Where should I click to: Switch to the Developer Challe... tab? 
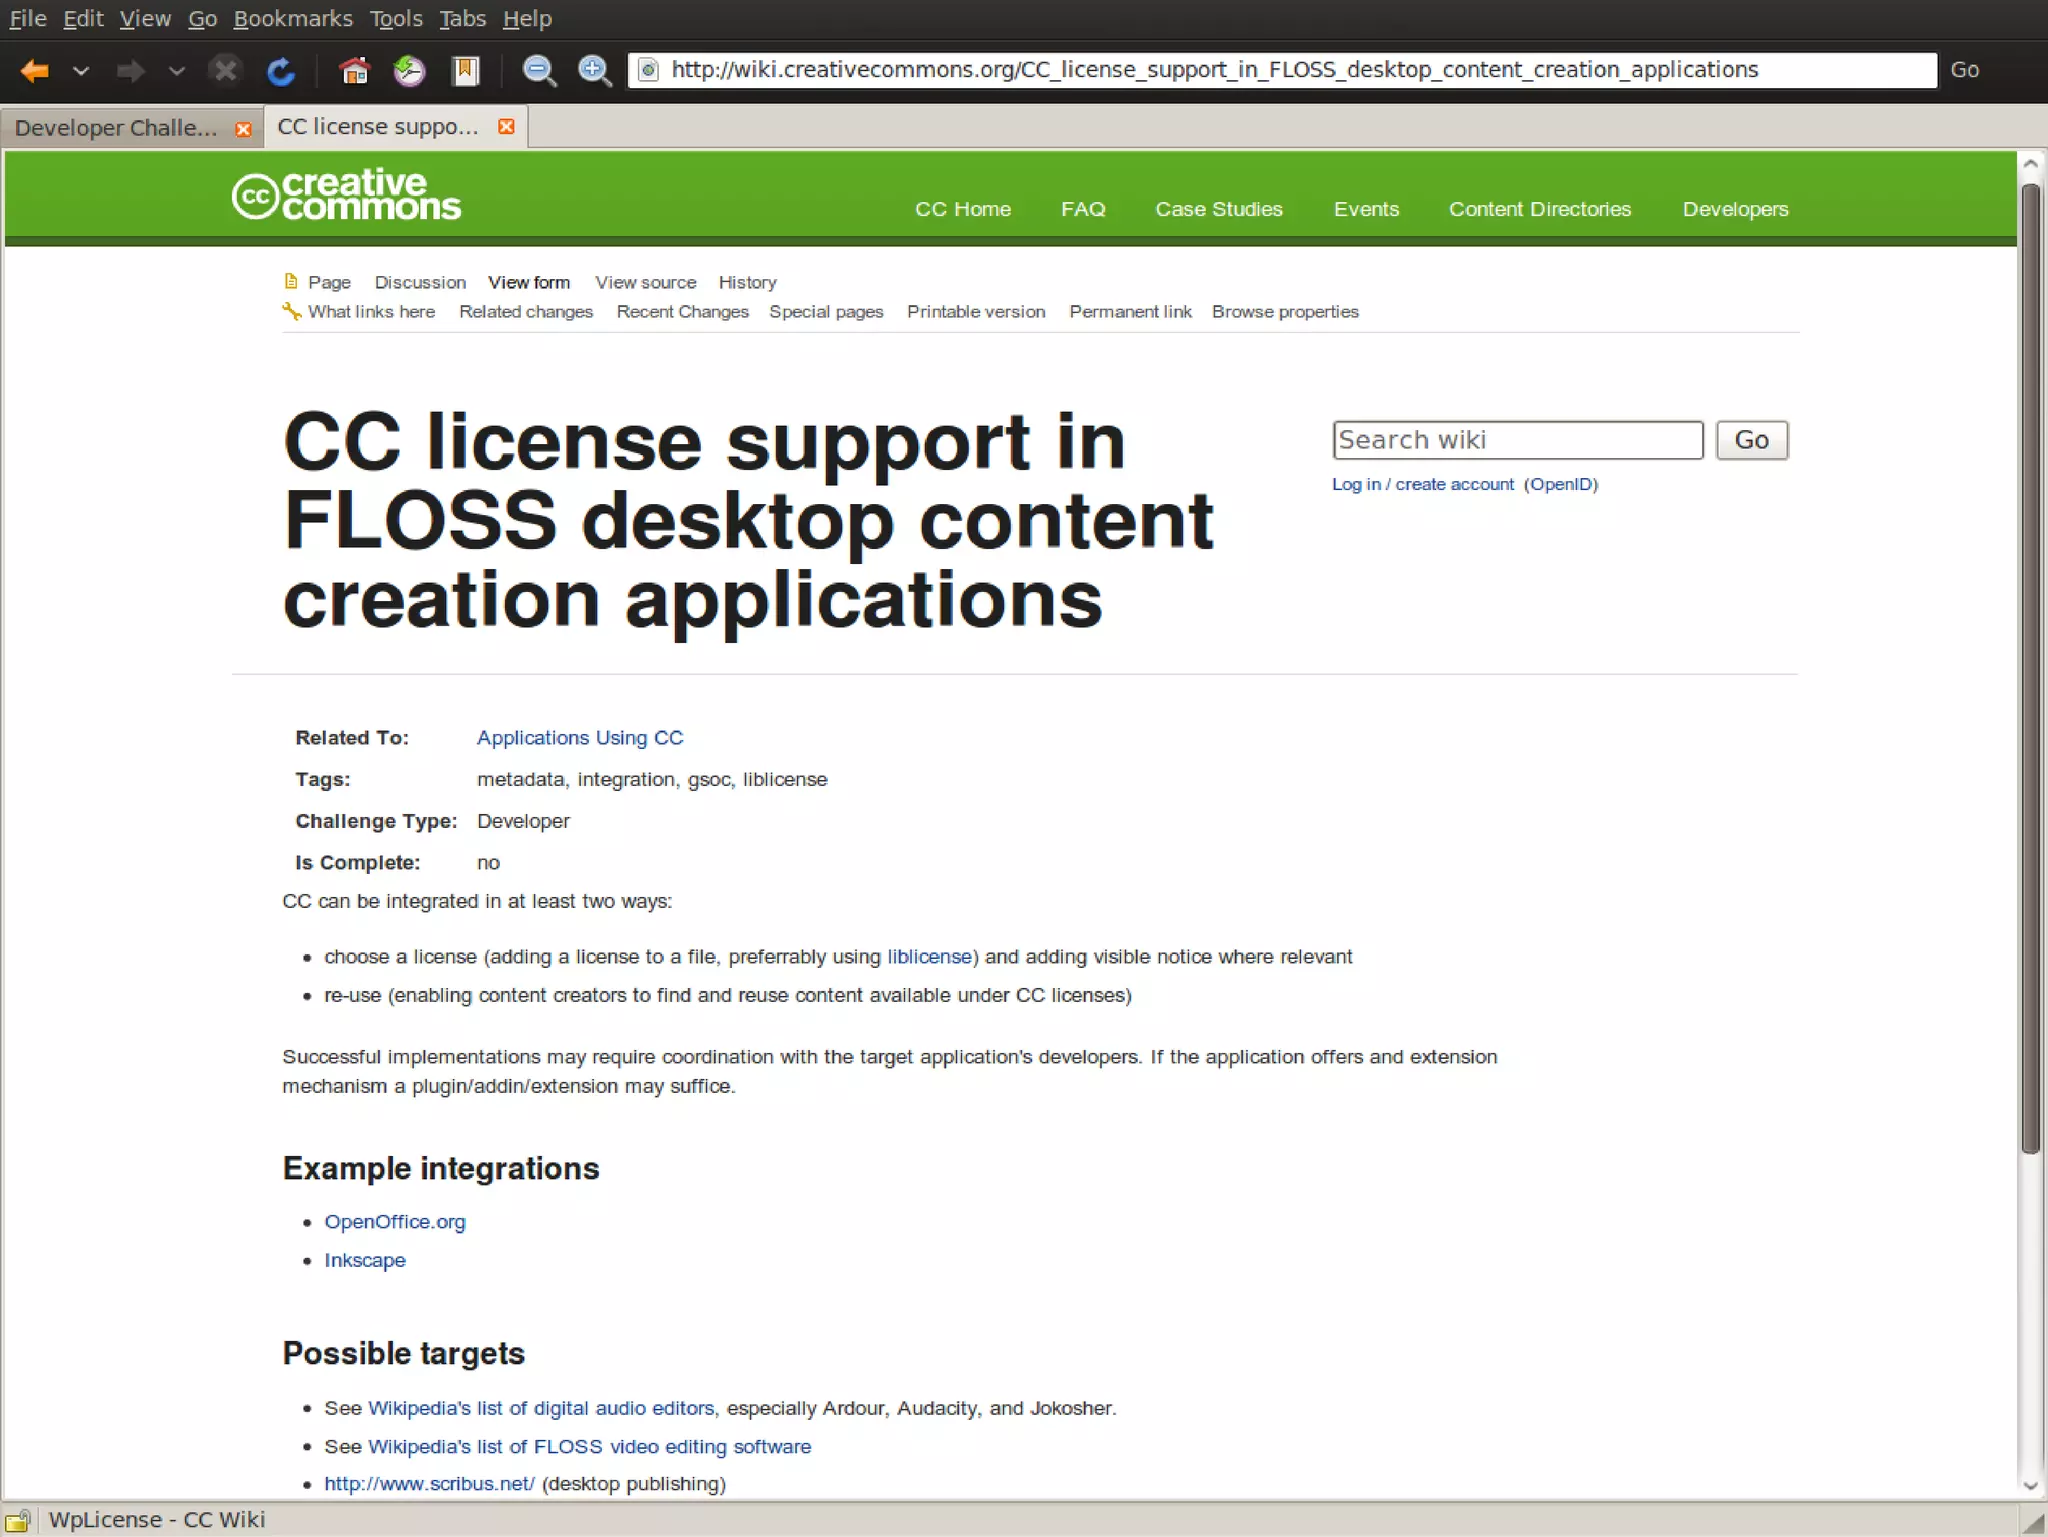pyautogui.click(x=116, y=128)
